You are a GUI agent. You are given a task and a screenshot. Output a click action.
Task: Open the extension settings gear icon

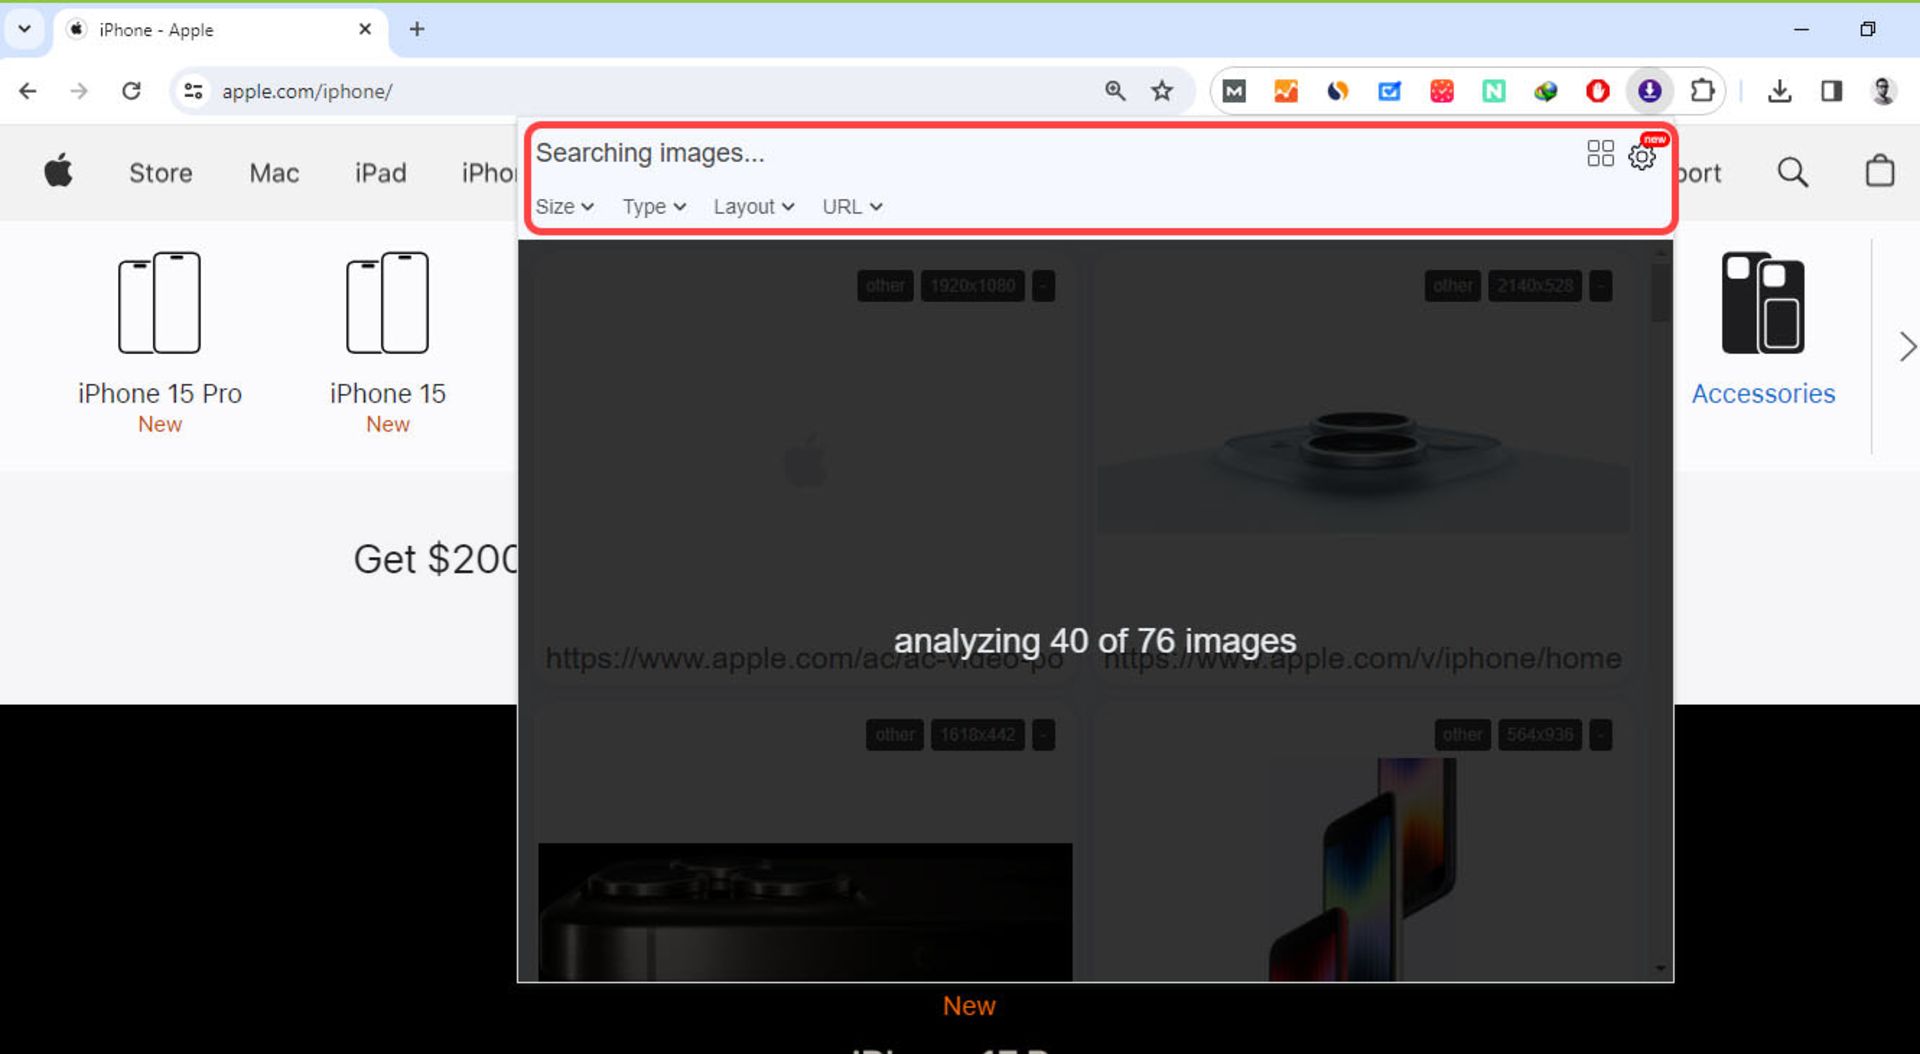1641,156
